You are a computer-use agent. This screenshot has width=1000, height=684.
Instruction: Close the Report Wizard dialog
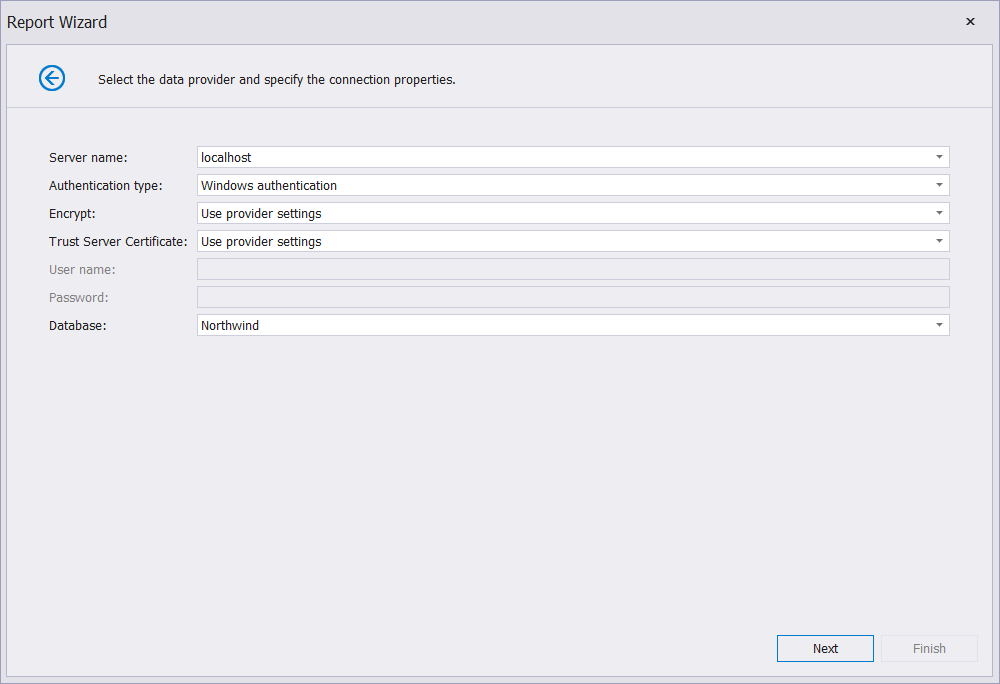point(969,21)
